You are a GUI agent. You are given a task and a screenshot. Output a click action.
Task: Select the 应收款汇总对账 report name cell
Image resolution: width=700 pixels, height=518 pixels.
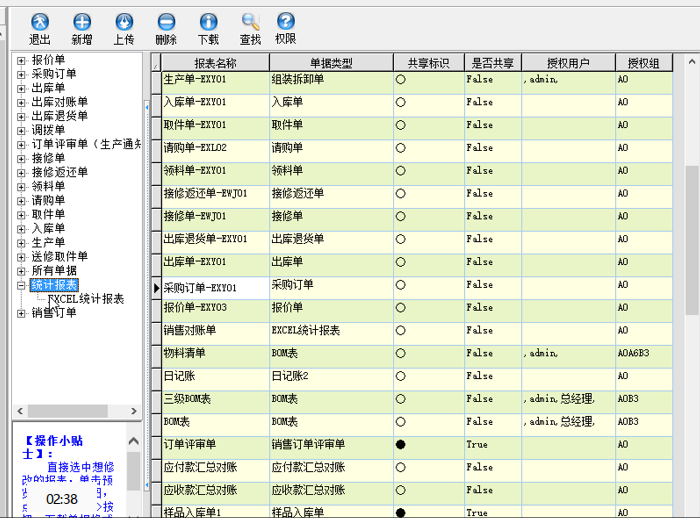(x=215, y=493)
